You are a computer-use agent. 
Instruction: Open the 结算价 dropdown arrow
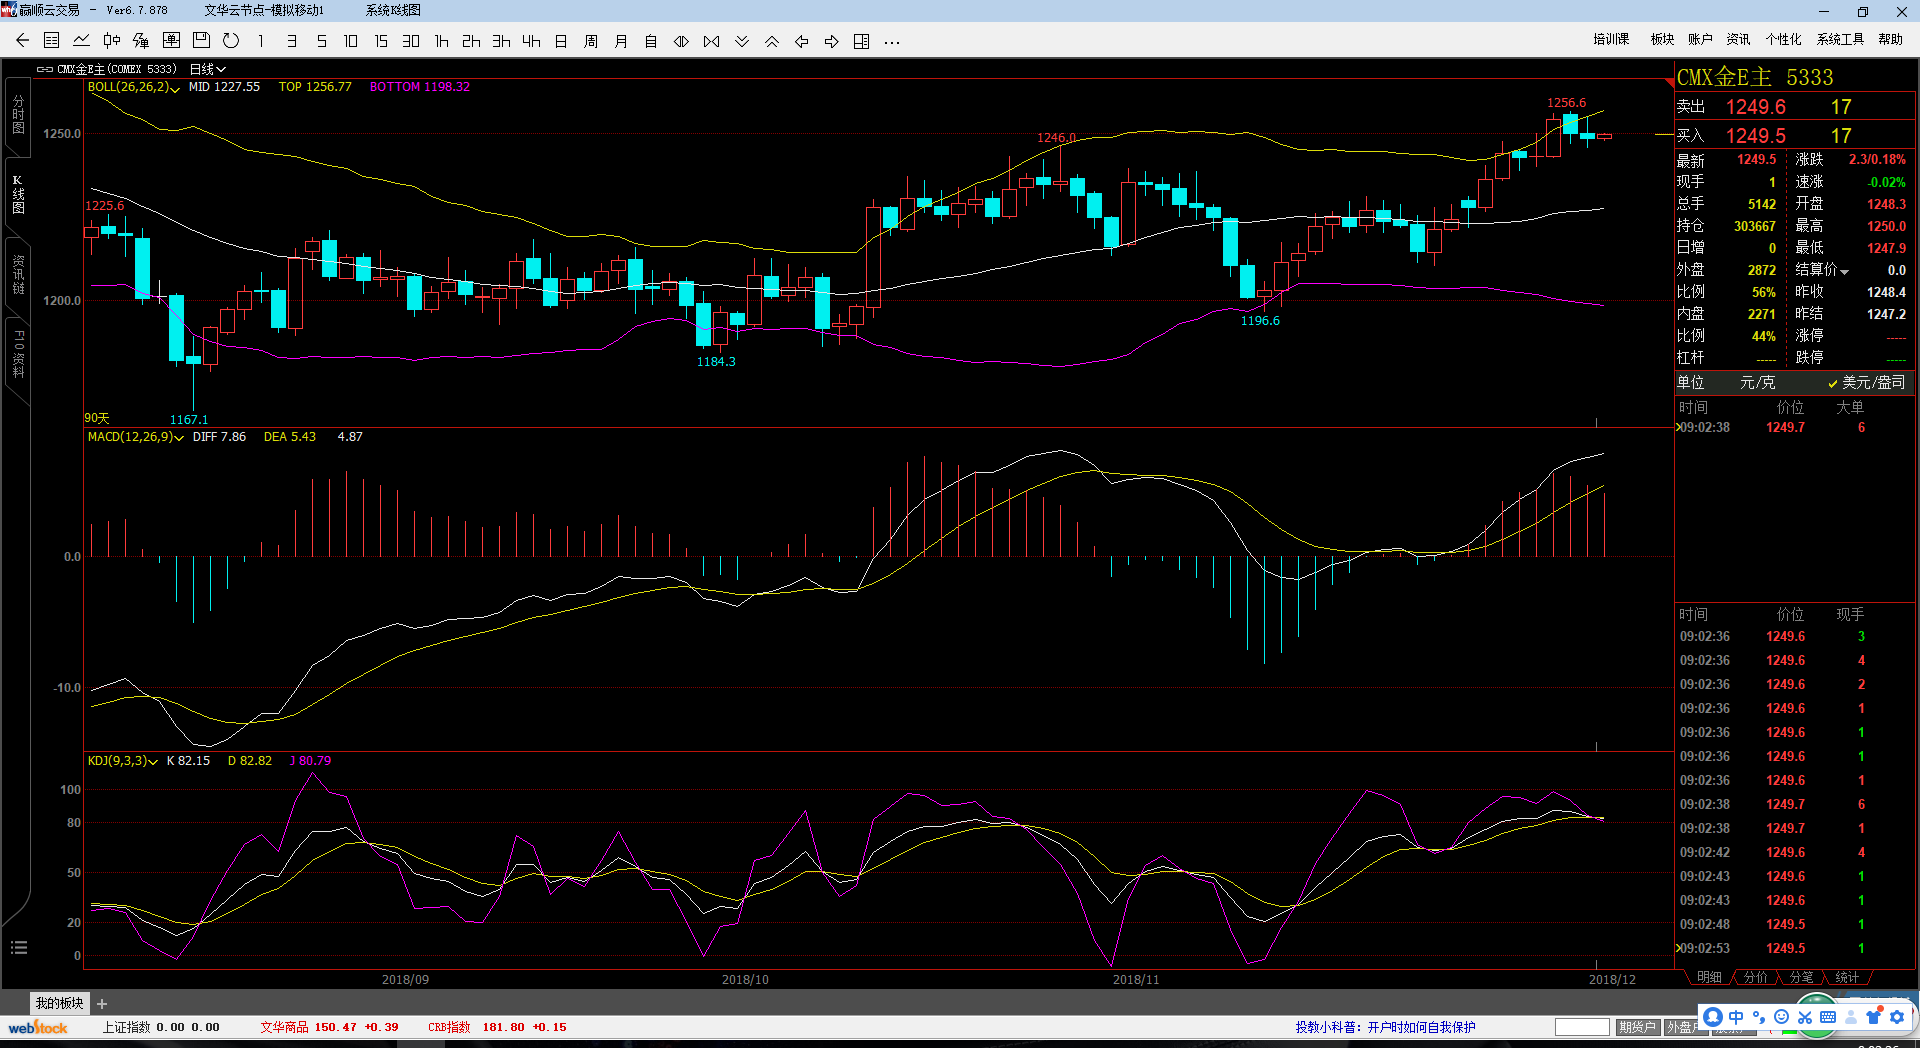tap(1845, 271)
